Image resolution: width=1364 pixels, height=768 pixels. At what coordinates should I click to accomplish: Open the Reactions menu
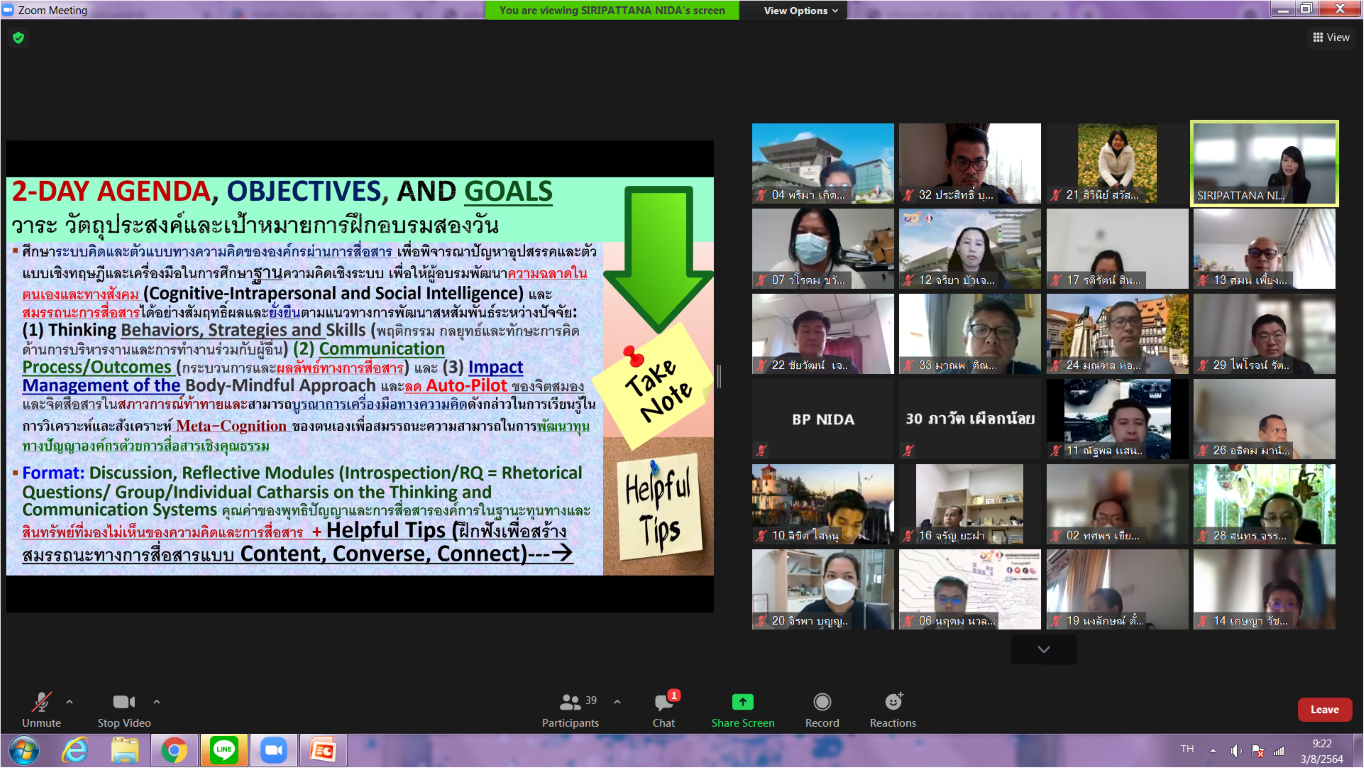point(893,703)
